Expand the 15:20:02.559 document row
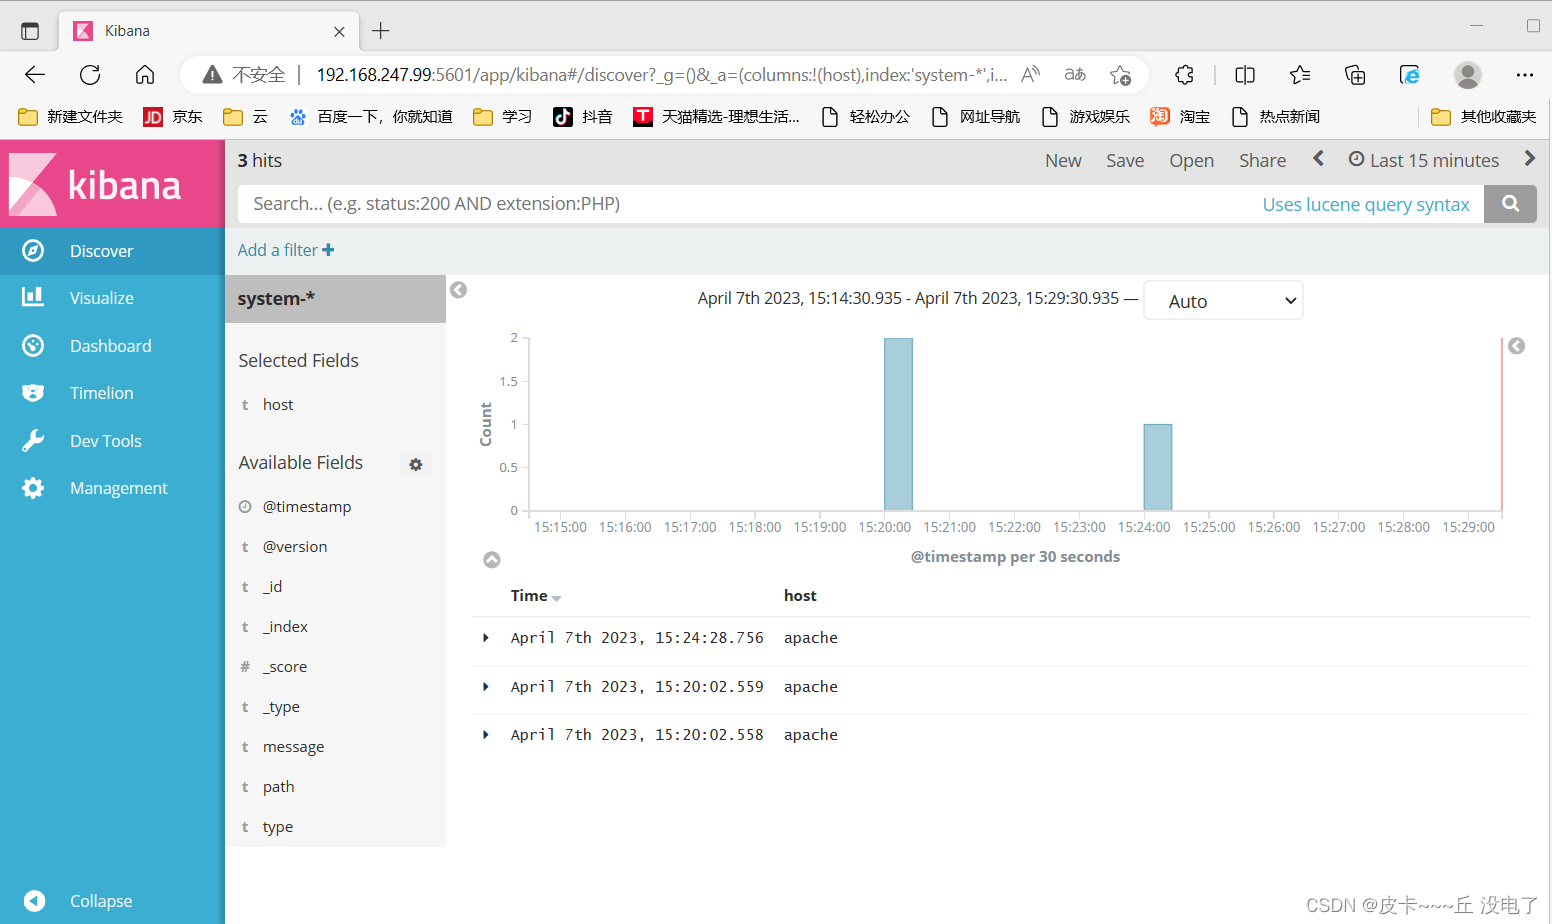 click(x=486, y=687)
